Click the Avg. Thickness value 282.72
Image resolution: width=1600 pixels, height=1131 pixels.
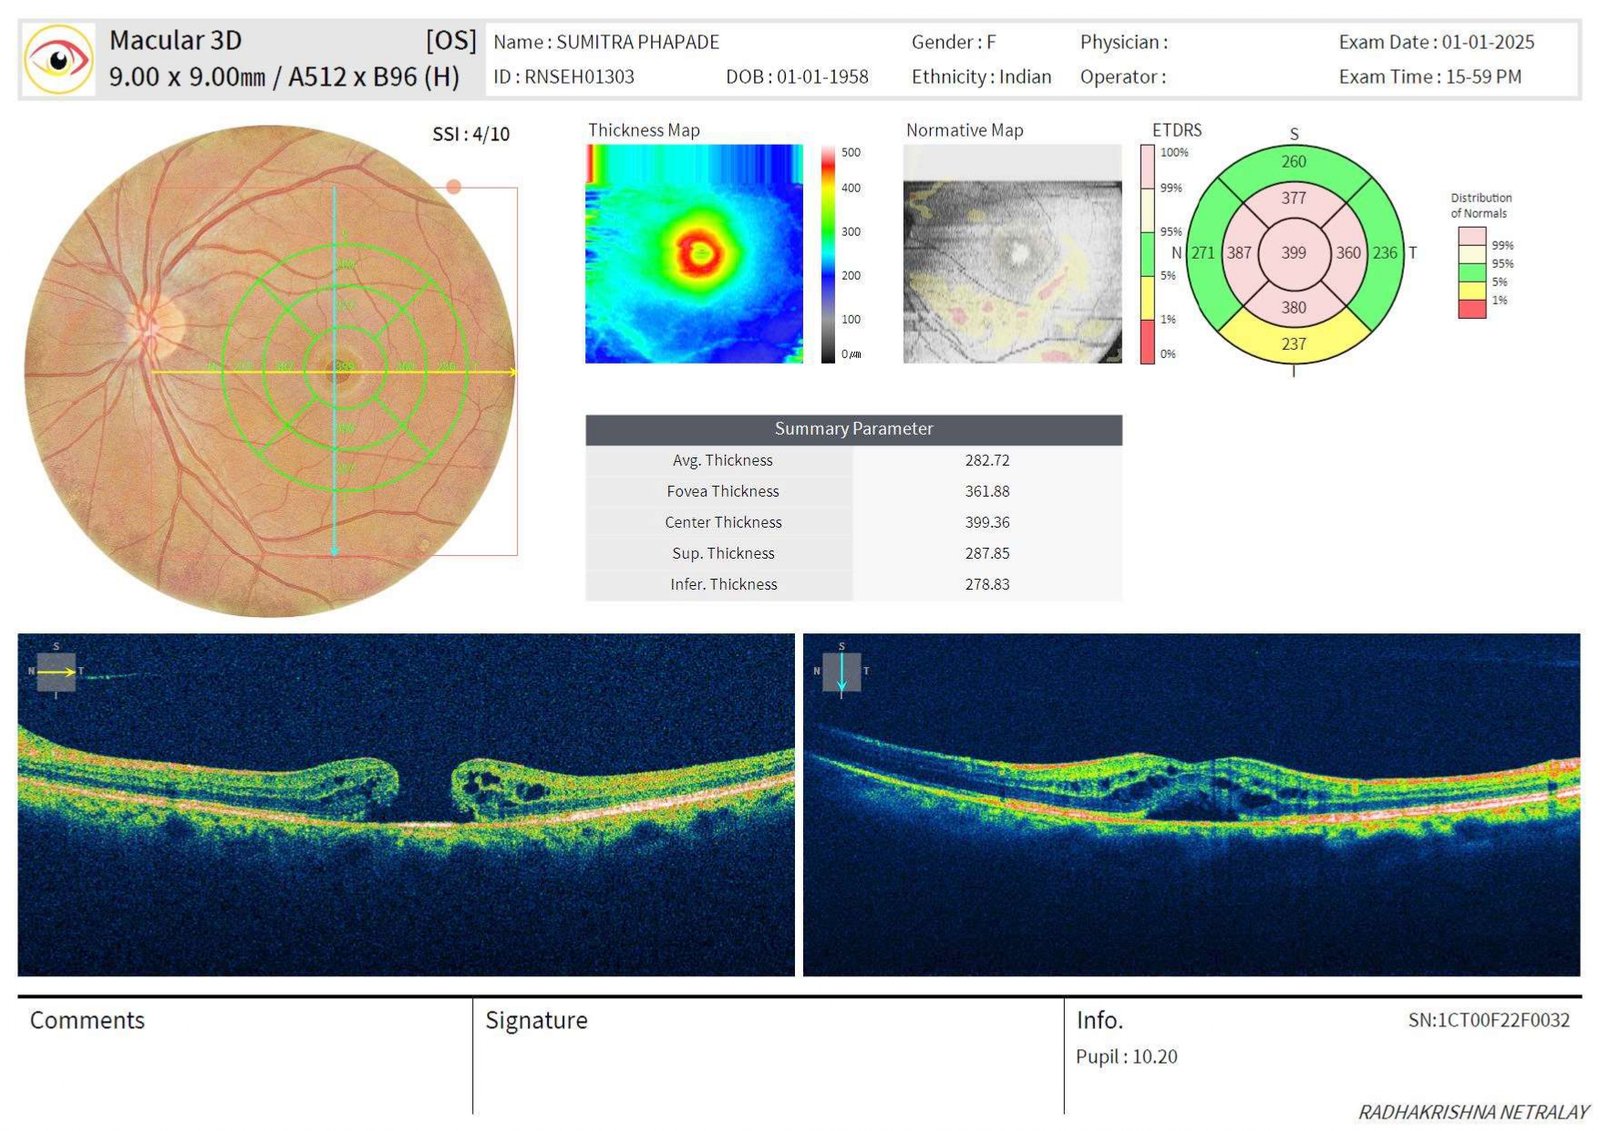click(x=987, y=460)
